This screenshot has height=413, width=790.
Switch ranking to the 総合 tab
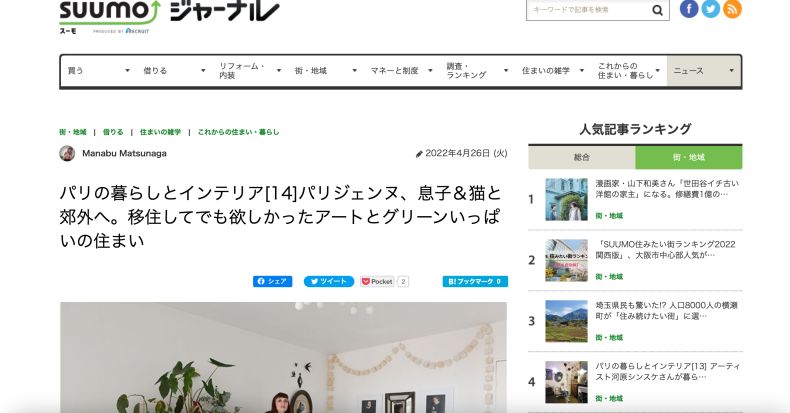[581, 158]
